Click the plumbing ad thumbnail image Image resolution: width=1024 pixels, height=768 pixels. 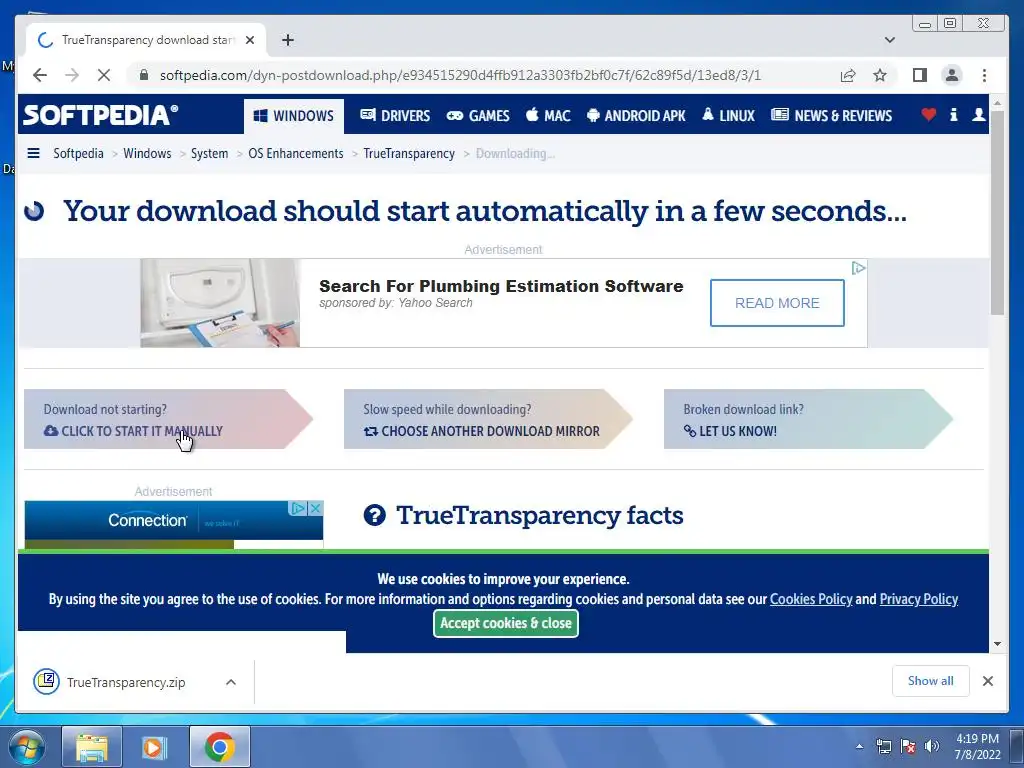point(220,303)
